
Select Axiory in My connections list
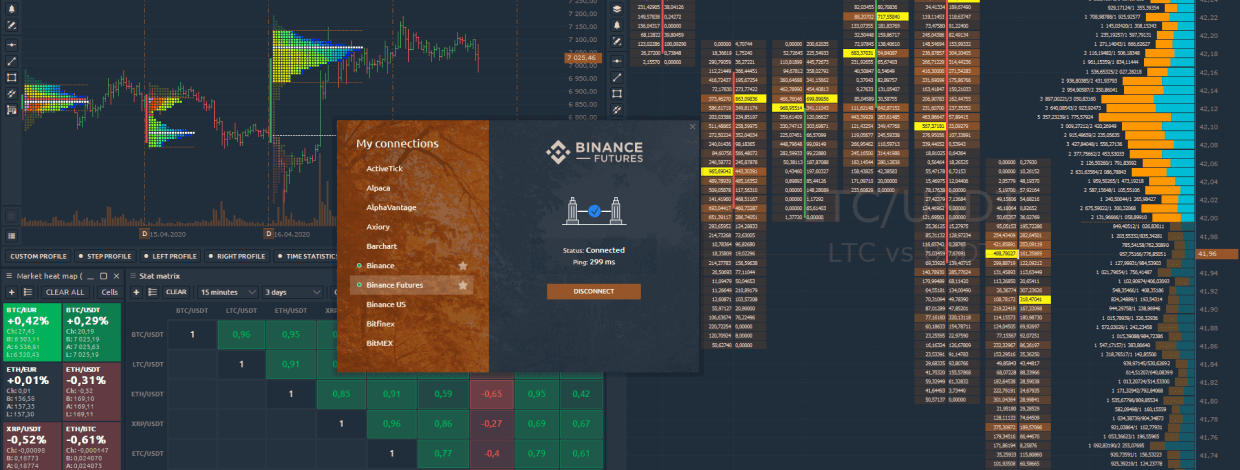pyautogui.click(x=377, y=227)
